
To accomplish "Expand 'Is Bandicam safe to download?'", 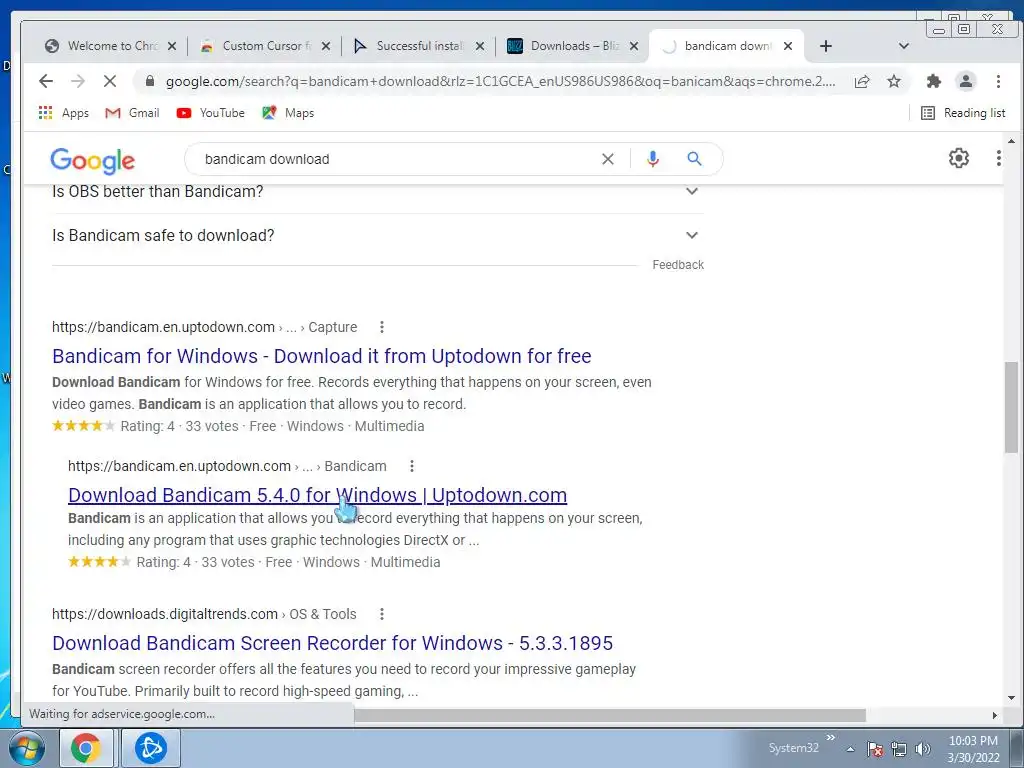I will [377, 235].
